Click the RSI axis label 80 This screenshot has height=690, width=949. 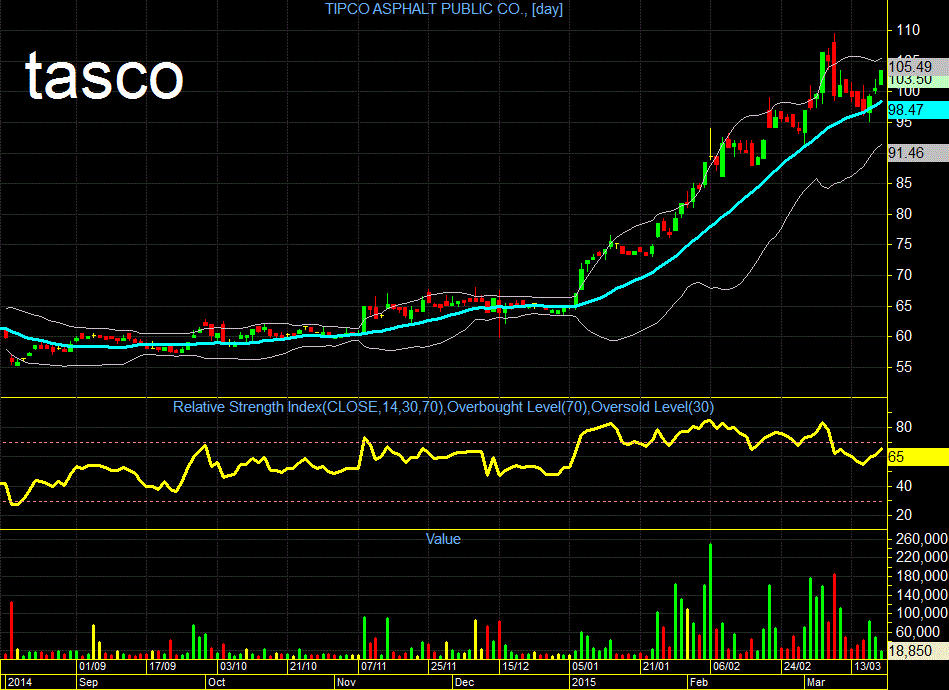tap(904, 427)
